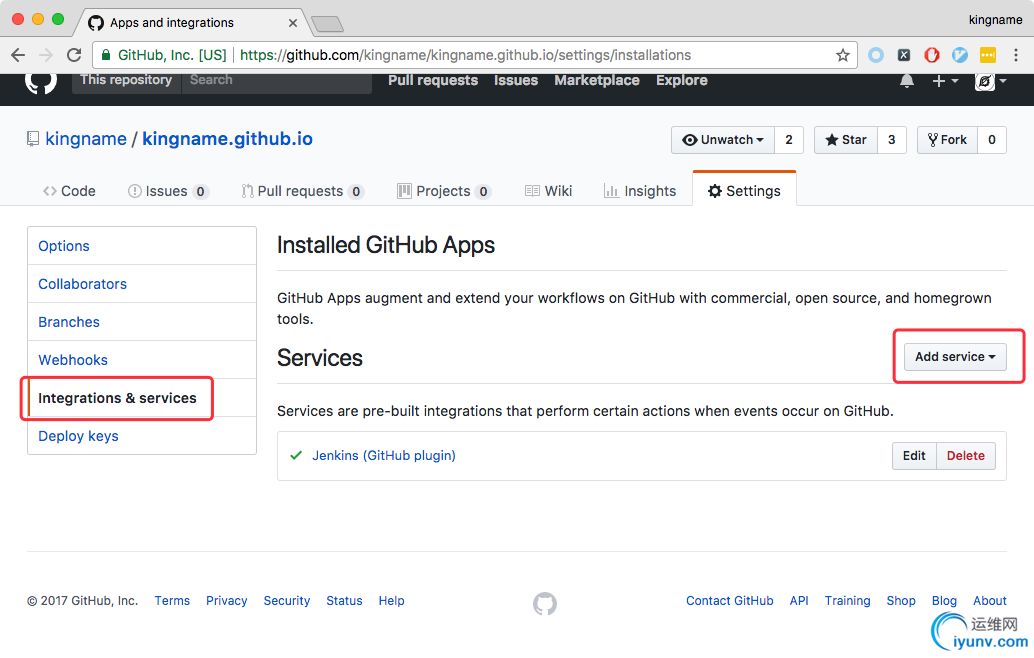
Task: Open the Help footer link
Action: tap(391, 601)
